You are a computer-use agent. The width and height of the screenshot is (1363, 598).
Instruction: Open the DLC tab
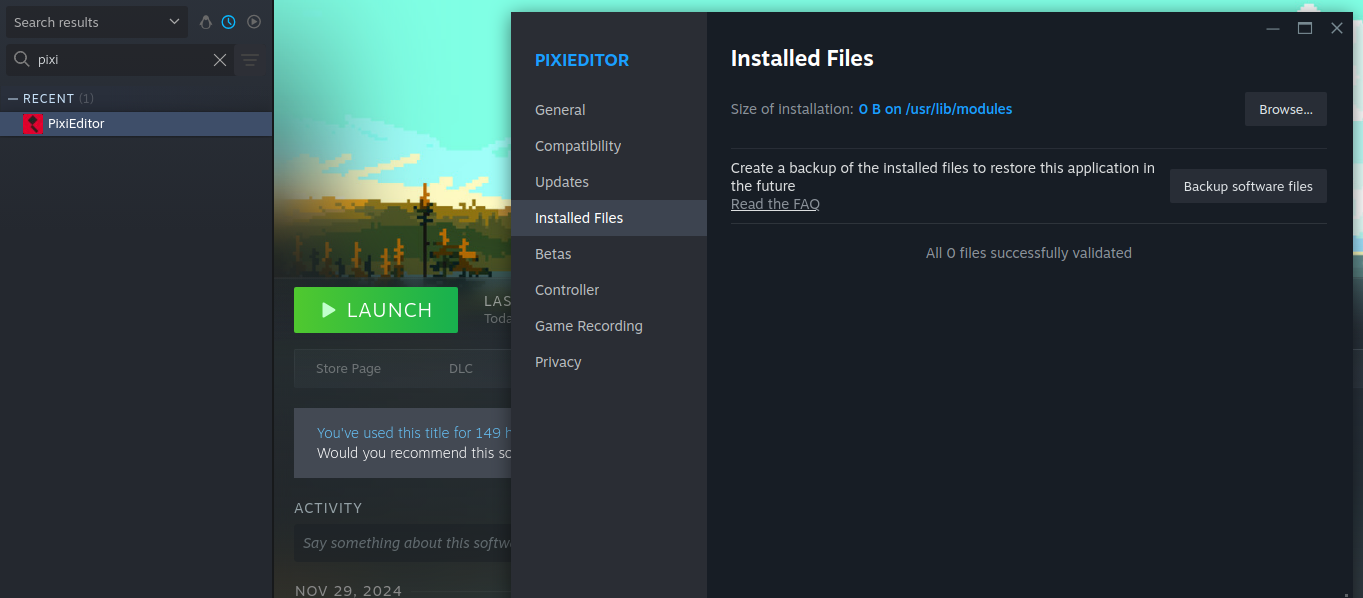(461, 368)
